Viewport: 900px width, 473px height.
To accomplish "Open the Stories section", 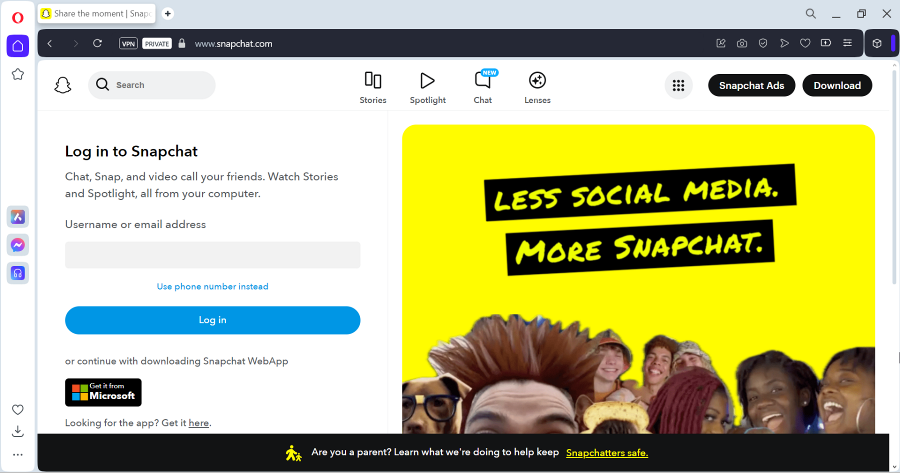I will (x=373, y=88).
